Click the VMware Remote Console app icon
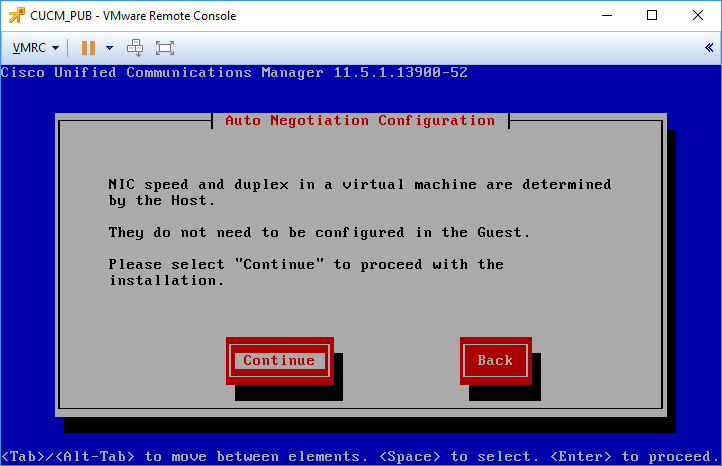Screen dimensions: 722x466 (17, 15)
